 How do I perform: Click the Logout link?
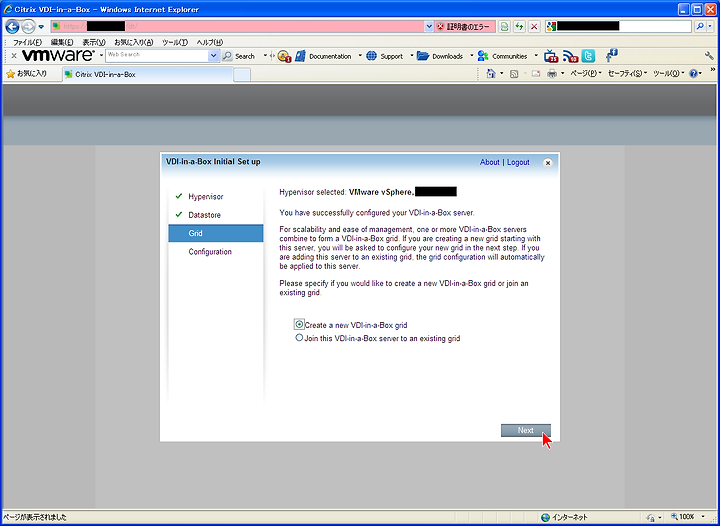click(518, 162)
